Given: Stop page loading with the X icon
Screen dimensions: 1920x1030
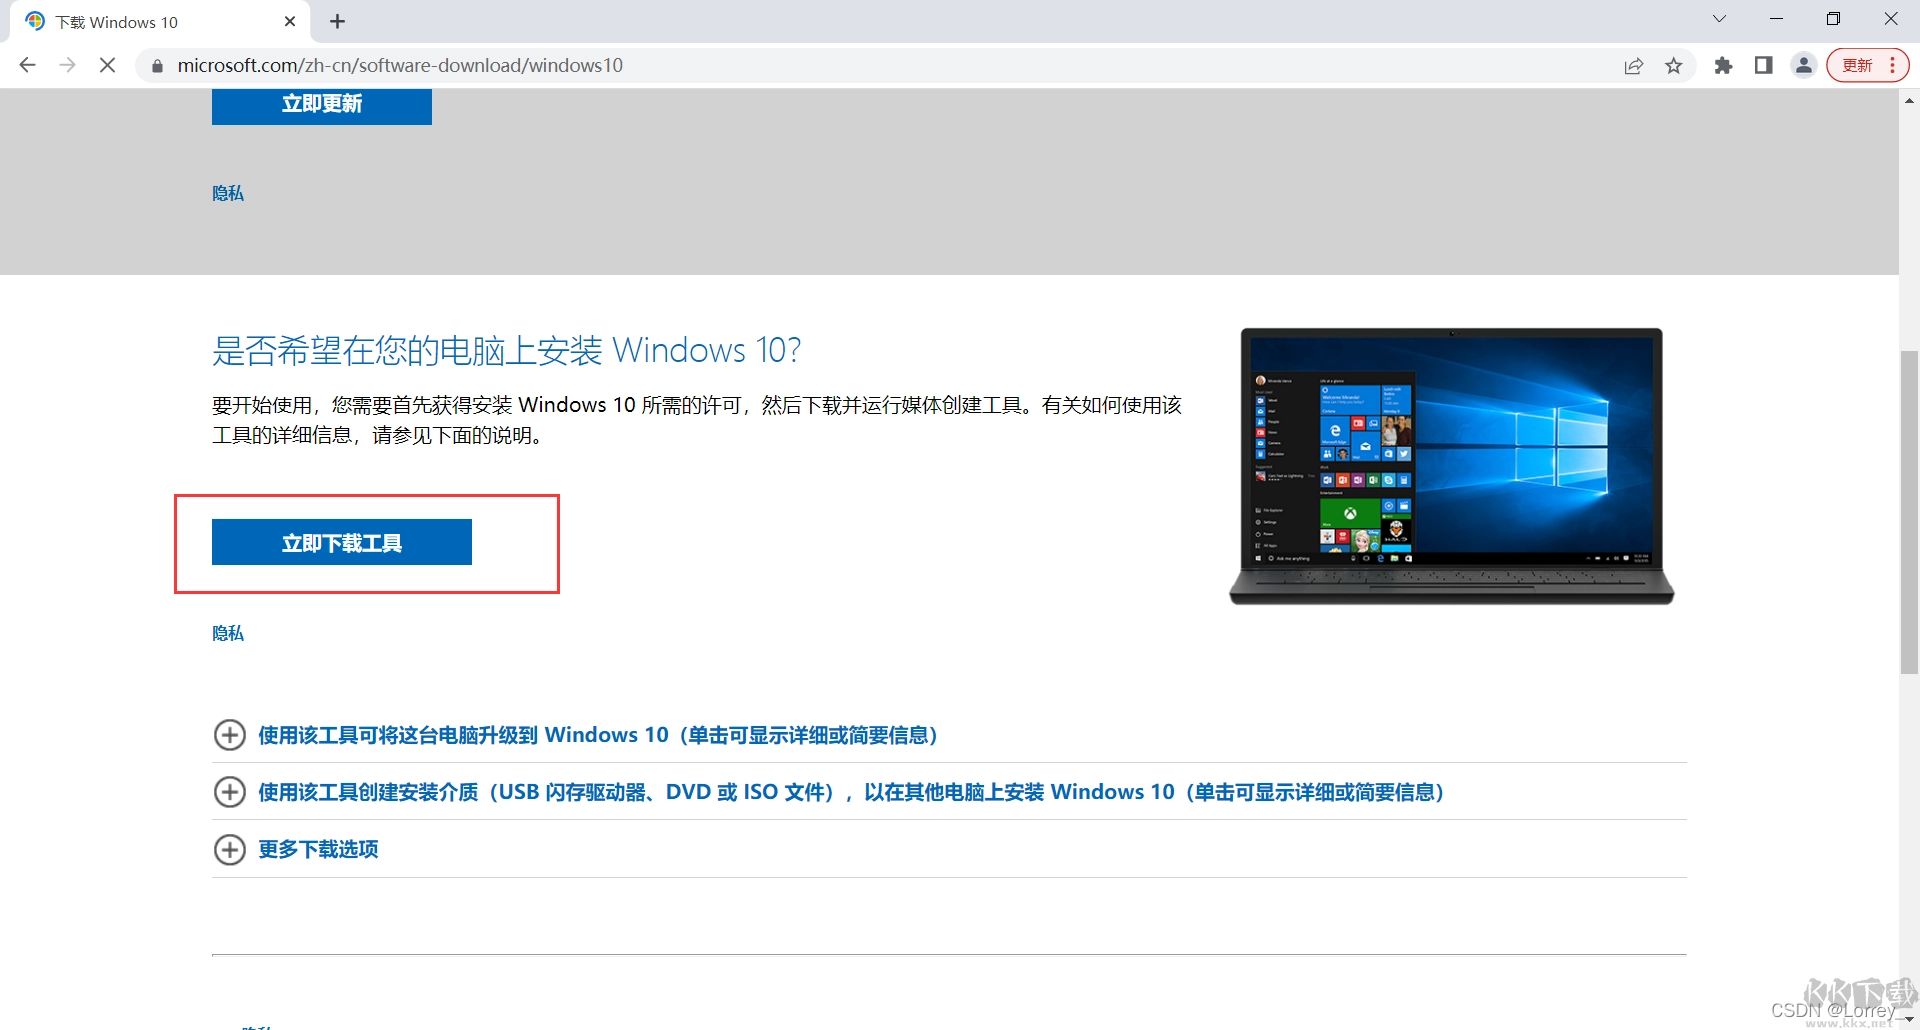Looking at the screenshot, I should [107, 65].
